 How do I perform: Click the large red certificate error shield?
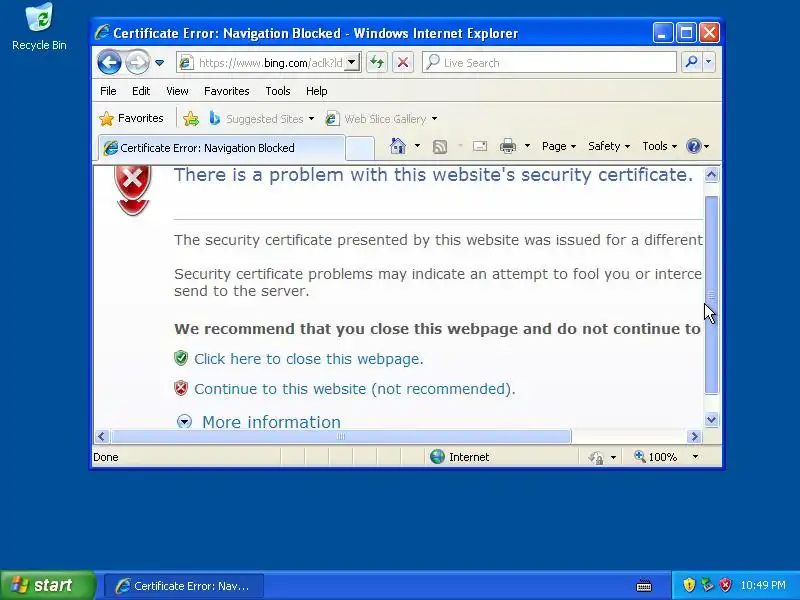pyautogui.click(x=133, y=190)
